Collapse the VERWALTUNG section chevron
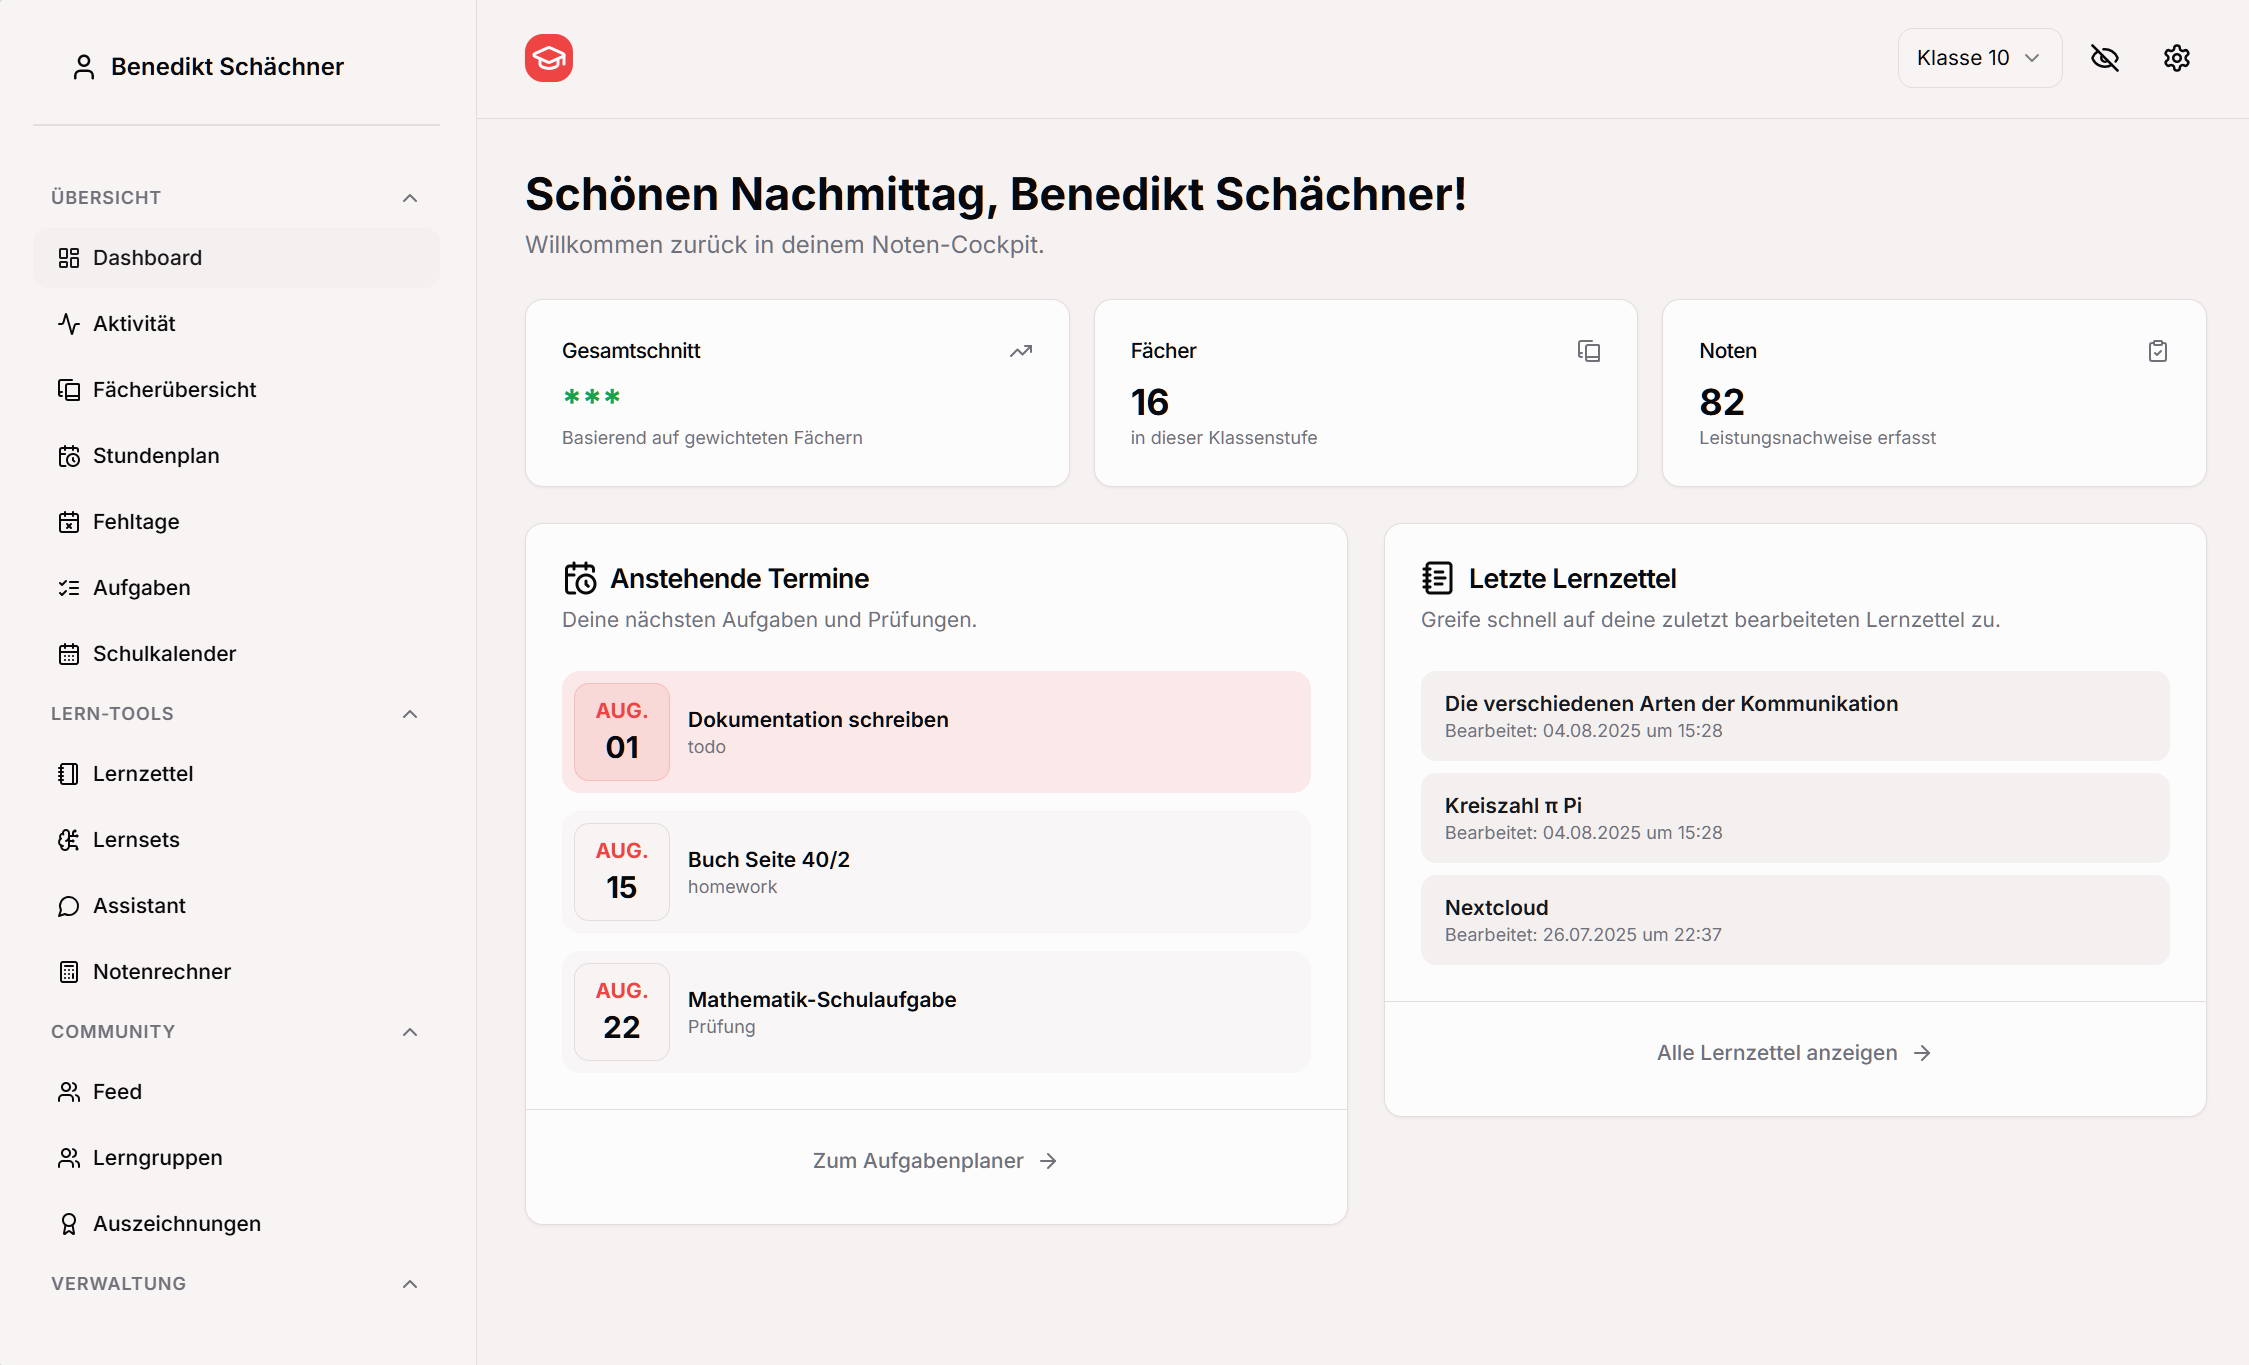Viewport: 2249px width, 1365px height. tap(410, 1284)
